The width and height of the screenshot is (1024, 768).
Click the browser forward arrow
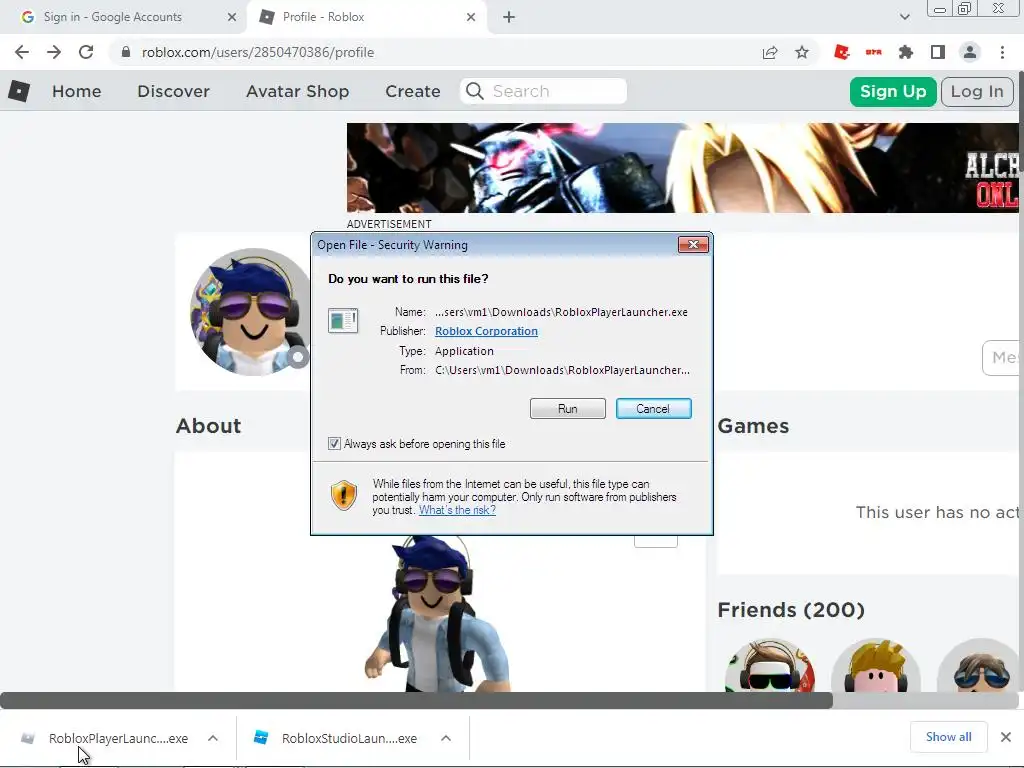[x=54, y=52]
